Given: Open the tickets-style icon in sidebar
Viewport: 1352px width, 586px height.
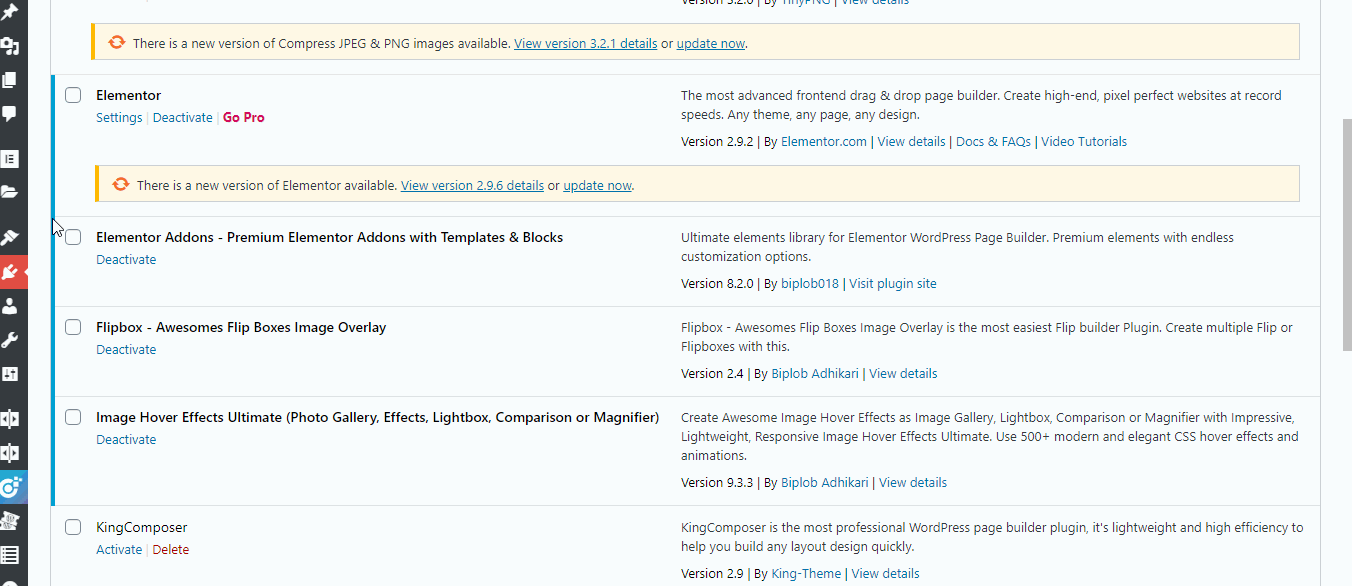Looking at the screenshot, I should [10, 520].
